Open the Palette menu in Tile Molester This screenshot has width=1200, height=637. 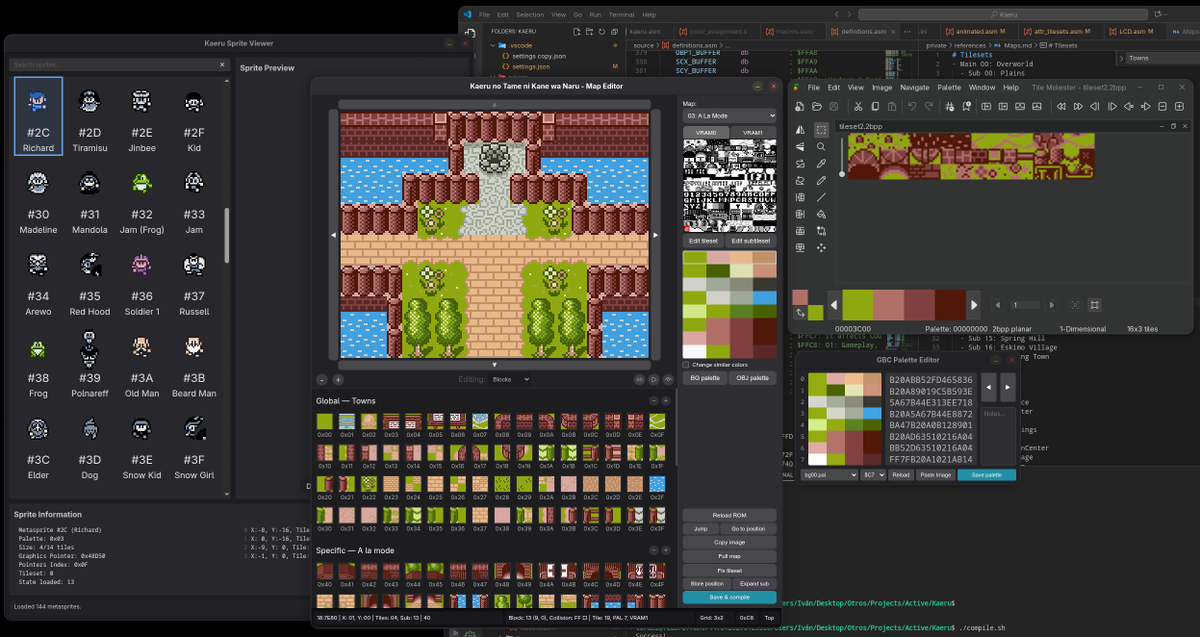click(949, 87)
